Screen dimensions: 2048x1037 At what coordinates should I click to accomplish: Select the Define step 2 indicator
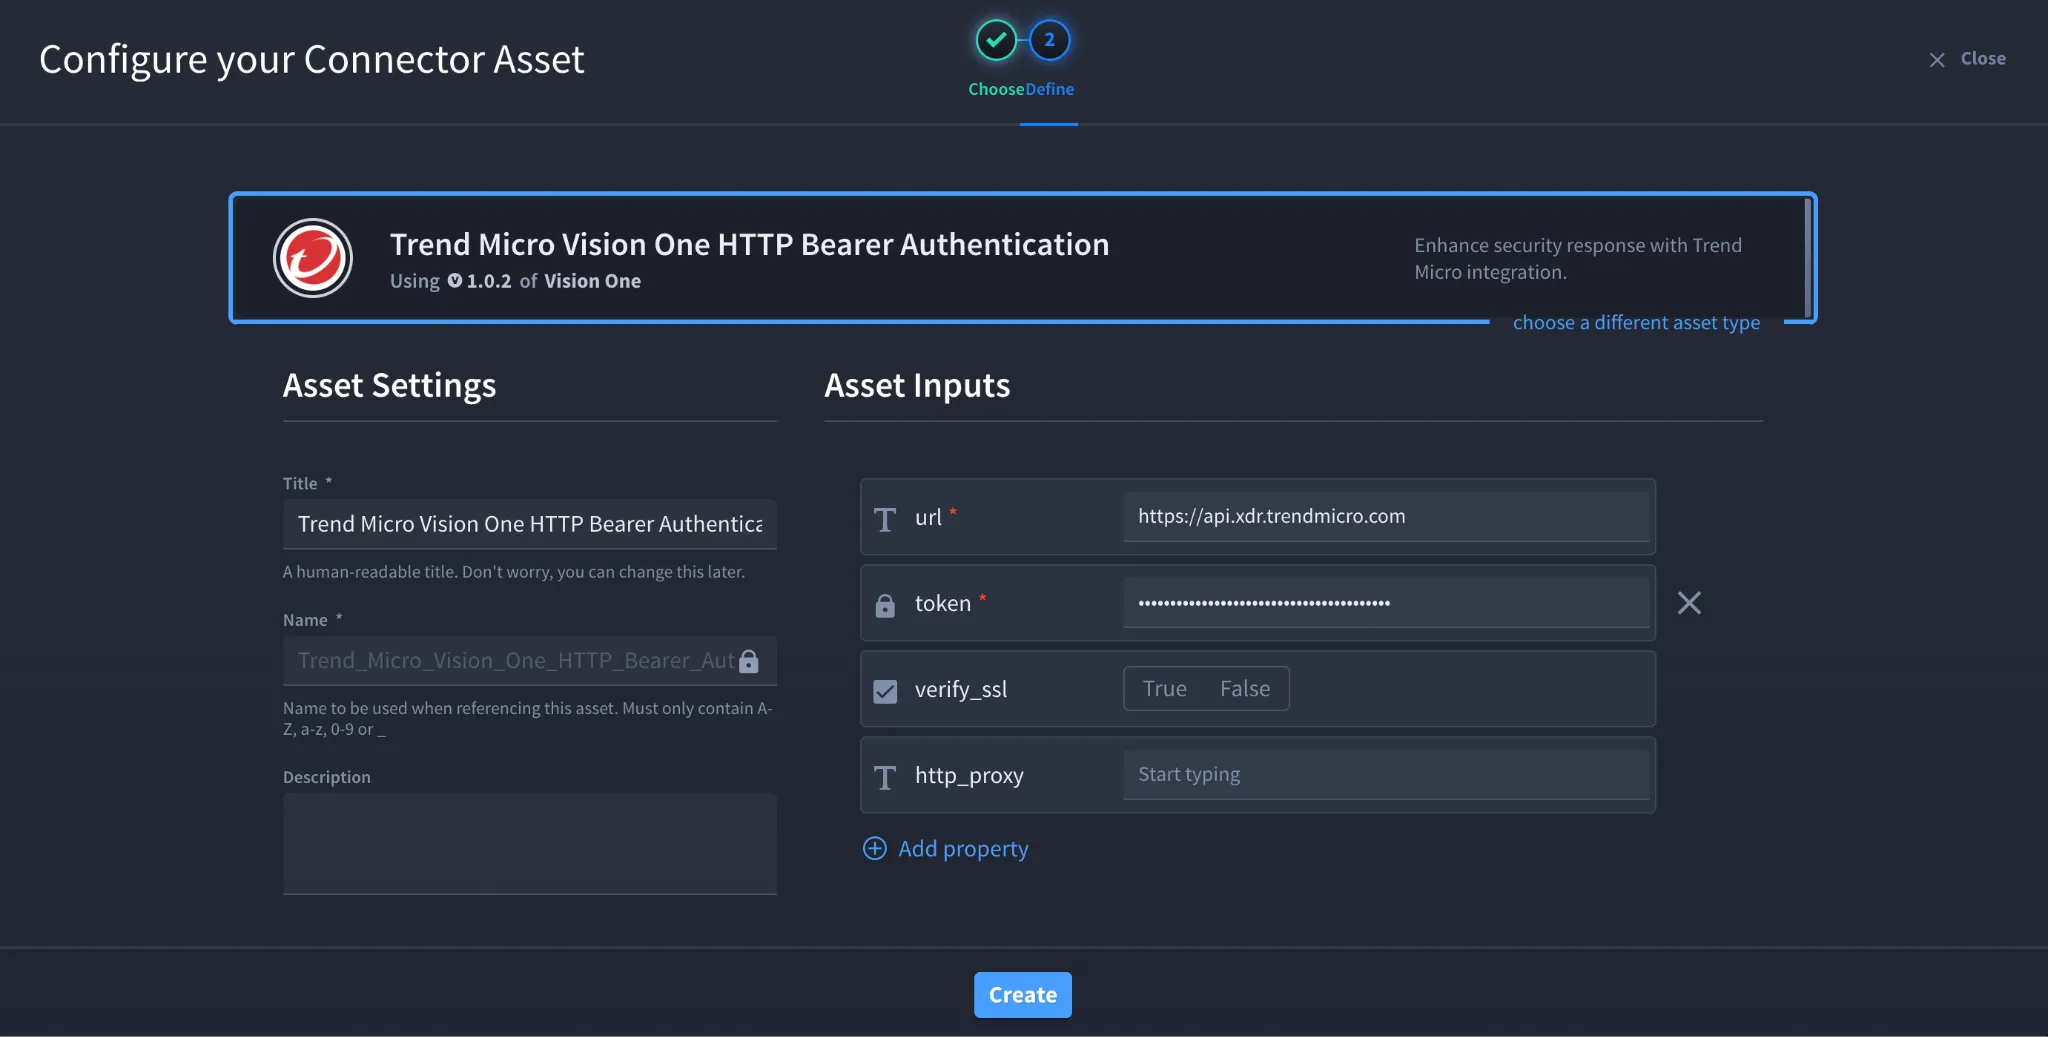[x=1049, y=41]
